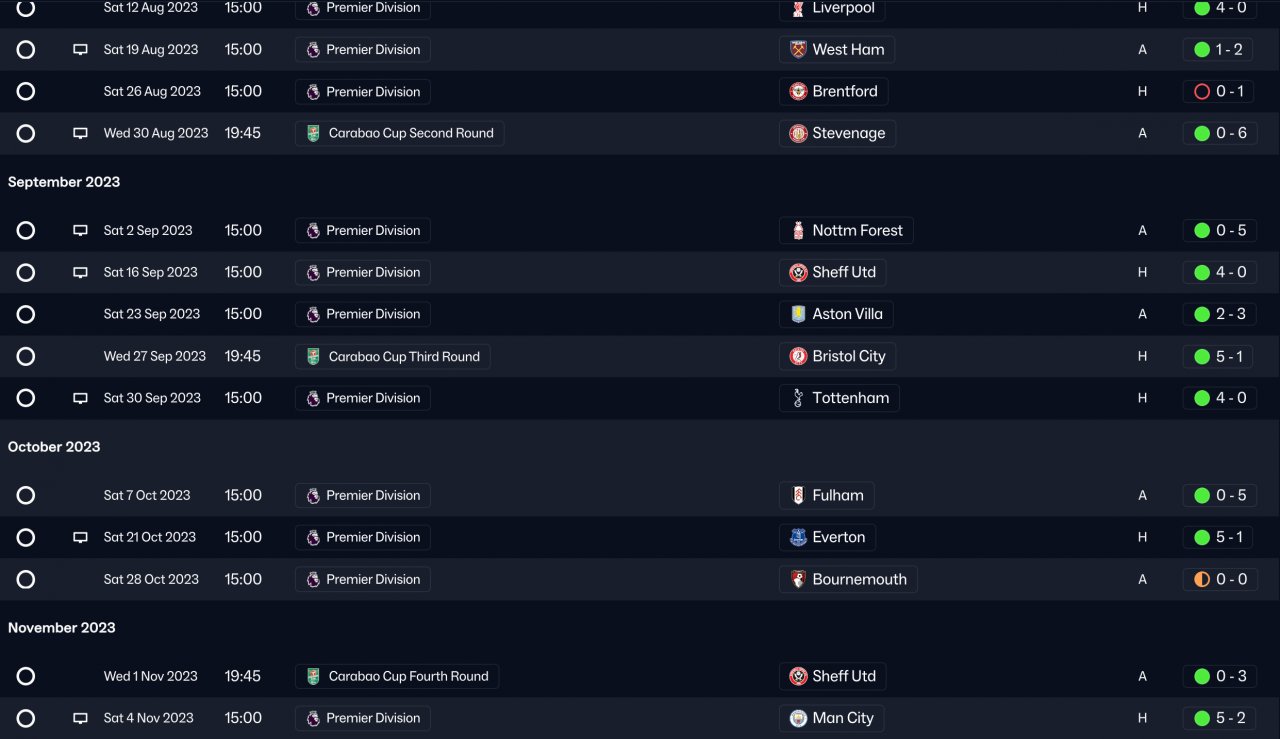Click the Stevenage club badge icon

[x=798, y=134]
